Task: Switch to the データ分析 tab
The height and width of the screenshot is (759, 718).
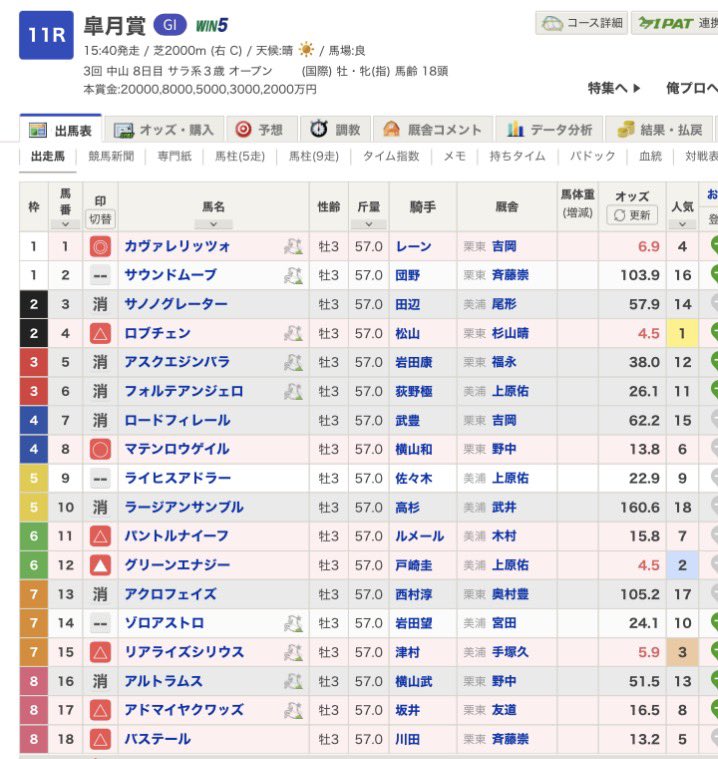Action: [x=549, y=130]
